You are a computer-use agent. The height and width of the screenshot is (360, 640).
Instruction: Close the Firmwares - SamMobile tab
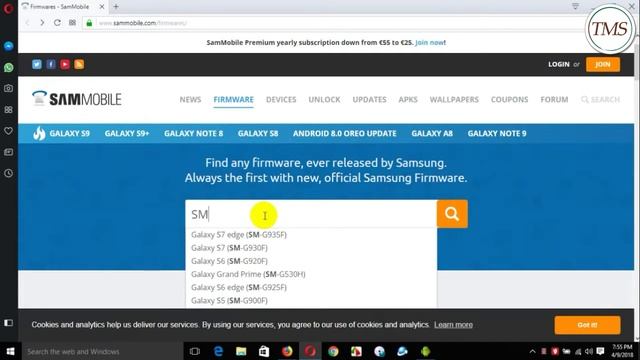click(x=102, y=7)
